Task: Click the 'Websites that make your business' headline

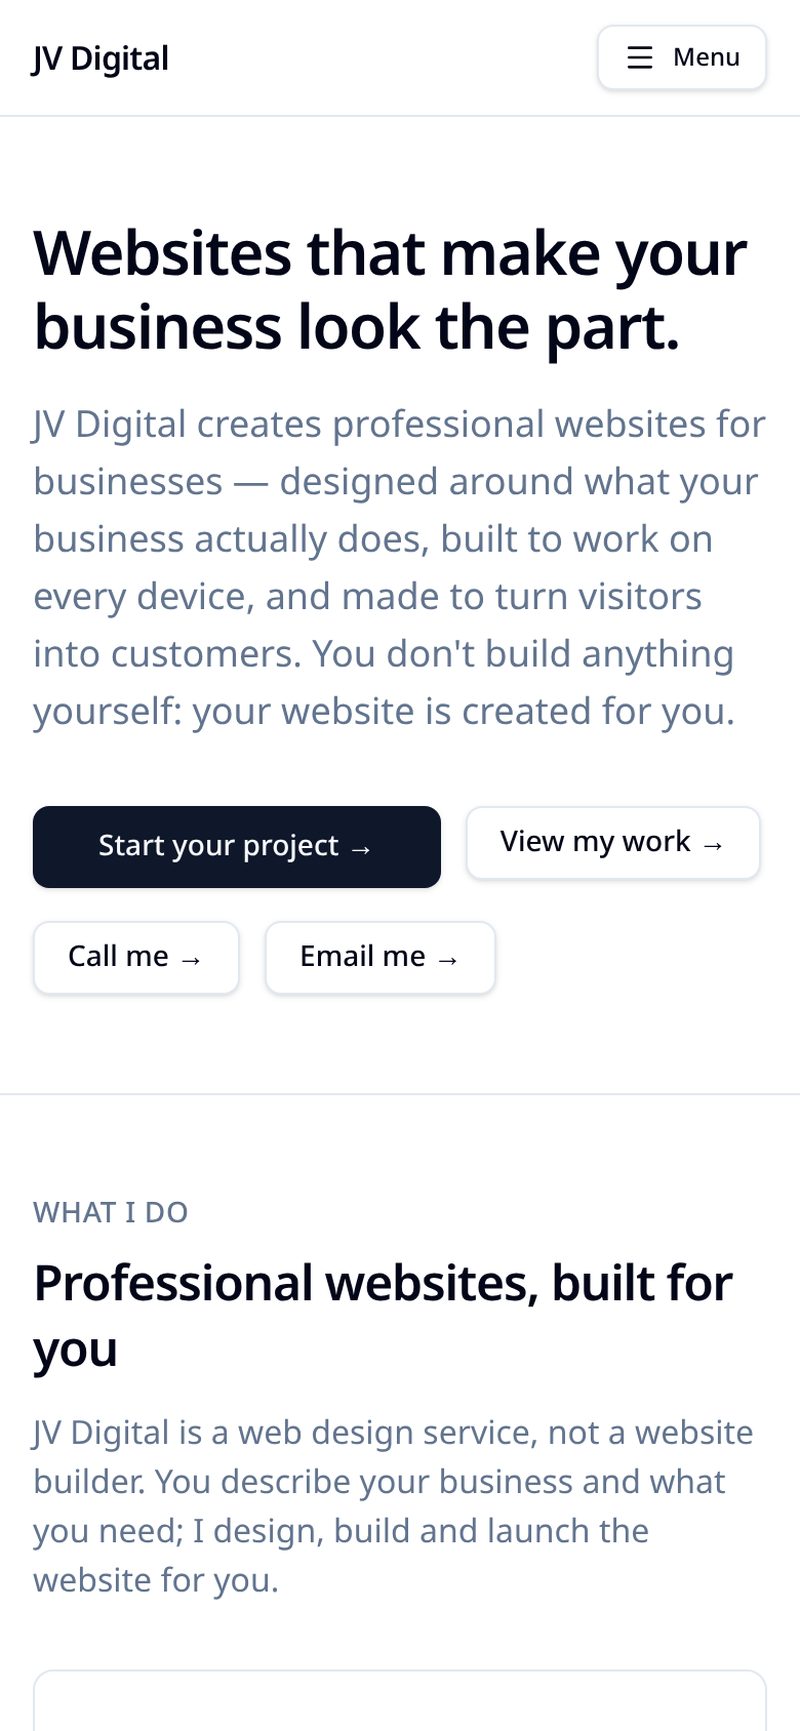Action: point(390,290)
